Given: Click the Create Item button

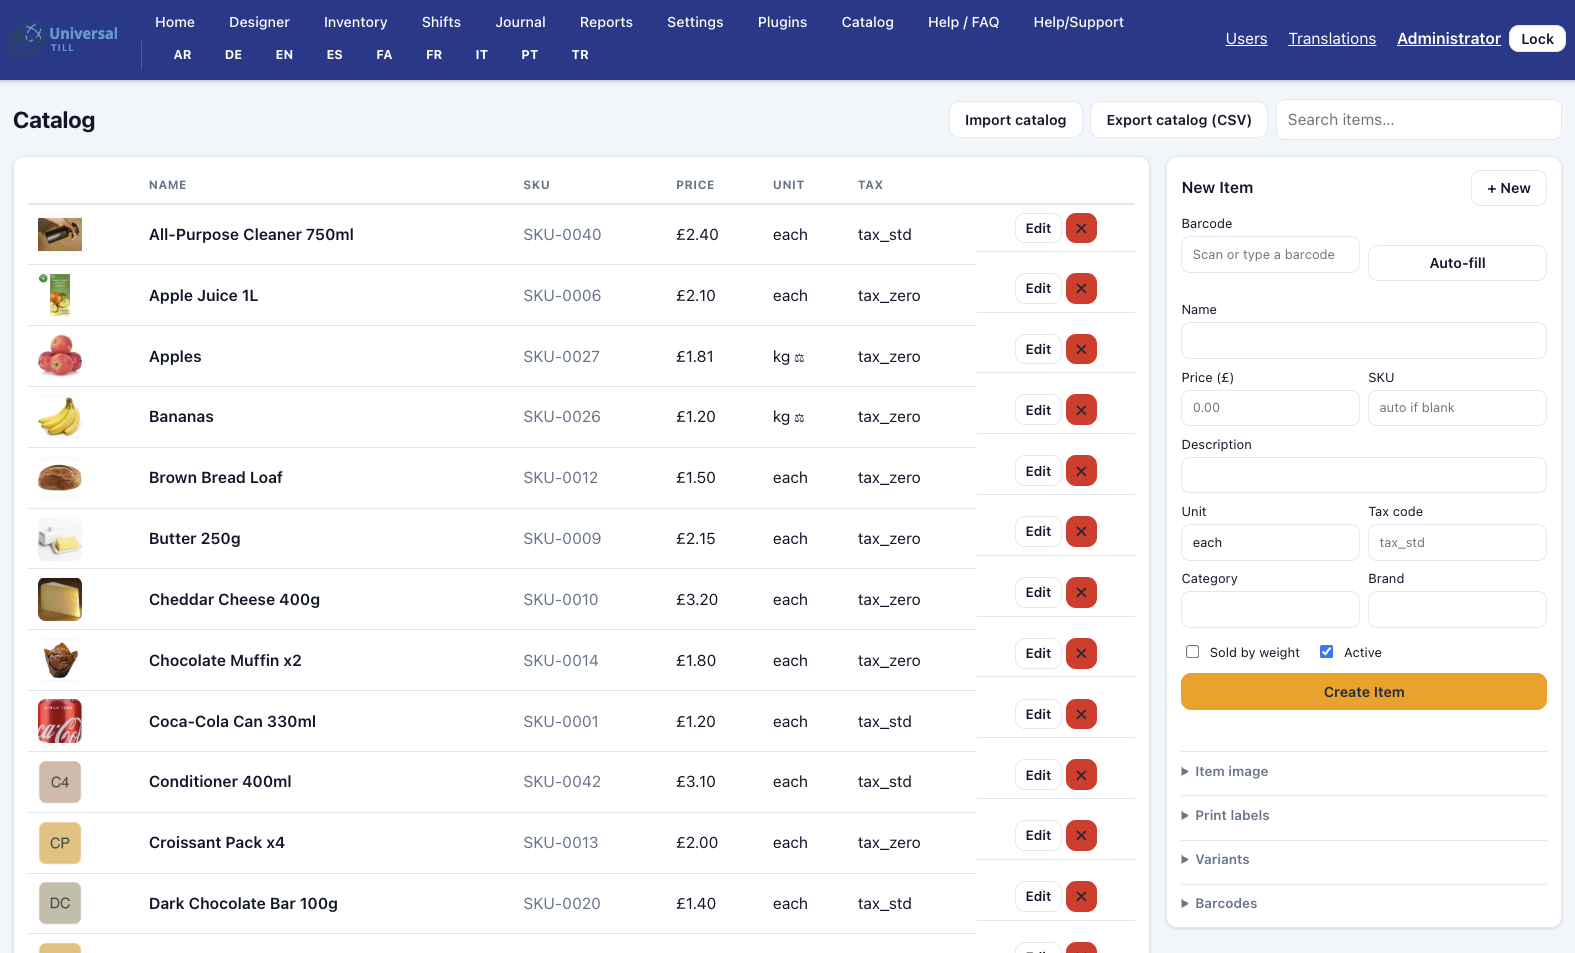Looking at the screenshot, I should (1364, 692).
